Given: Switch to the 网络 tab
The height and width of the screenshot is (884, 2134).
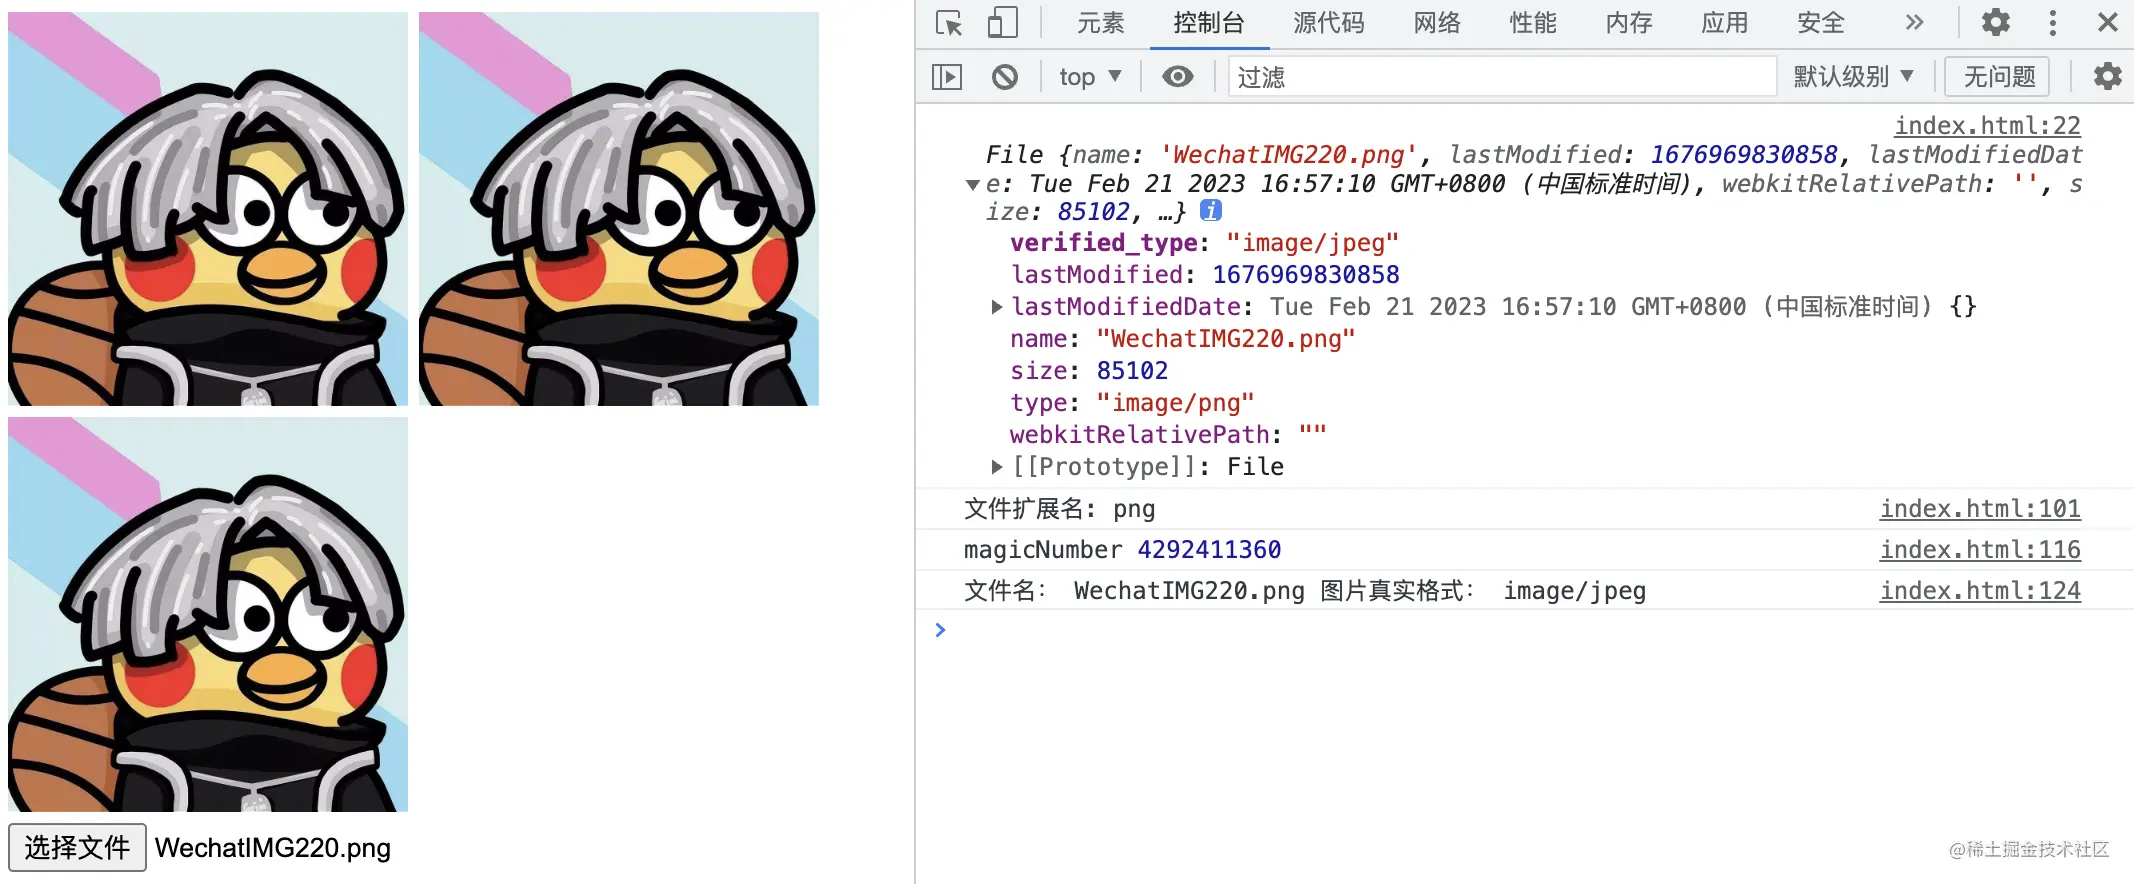Looking at the screenshot, I should tap(1437, 23).
